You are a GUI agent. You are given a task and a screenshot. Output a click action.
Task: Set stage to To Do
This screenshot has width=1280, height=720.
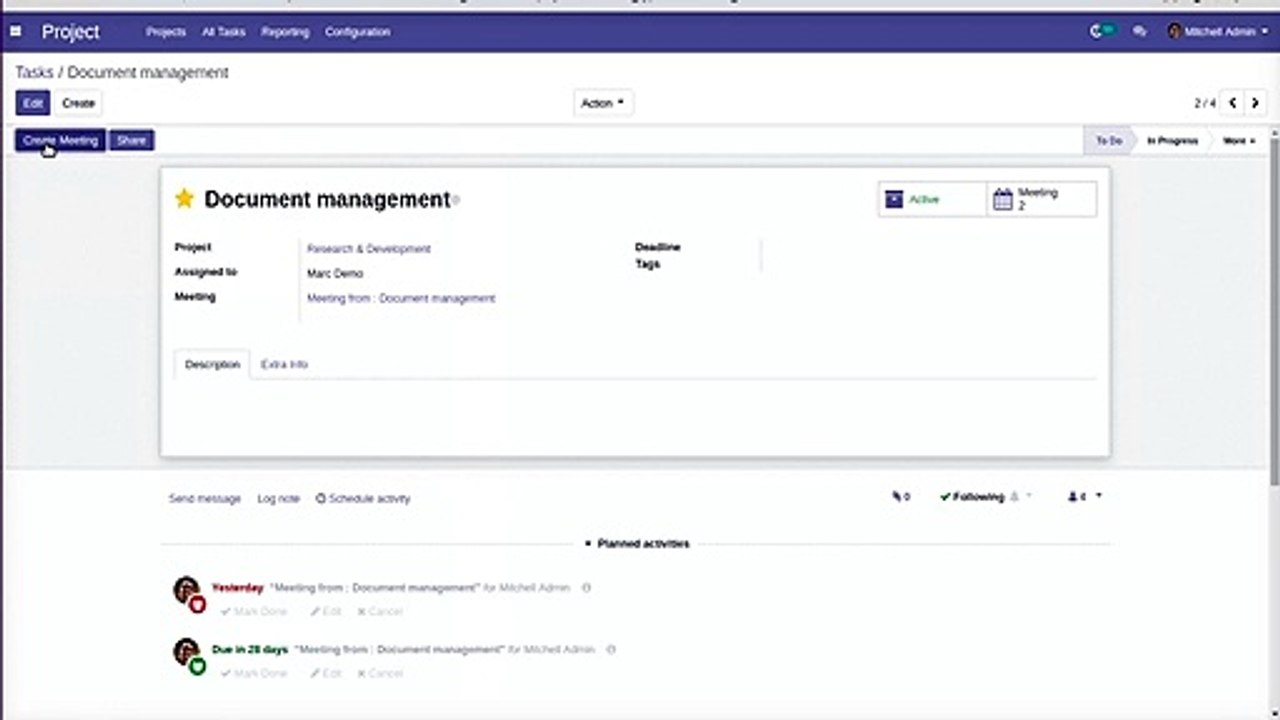(1109, 141)
